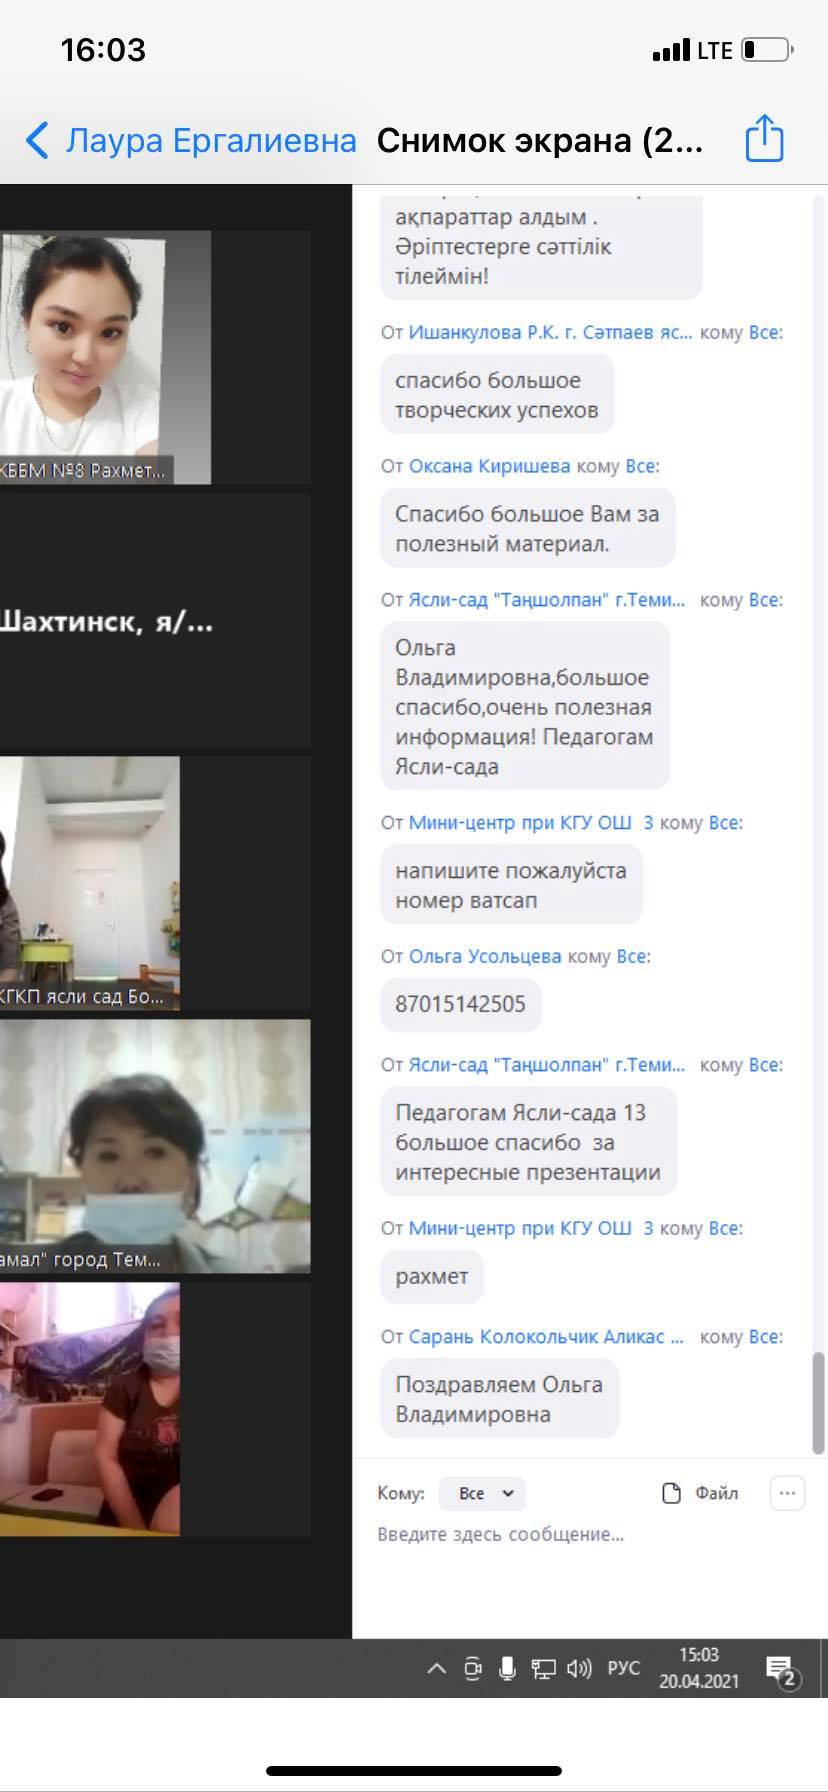Image resolution: width=828 pixels, height=1792 pixels.
Task: Open the taskbar clock and date
Action: (698, 1668)
